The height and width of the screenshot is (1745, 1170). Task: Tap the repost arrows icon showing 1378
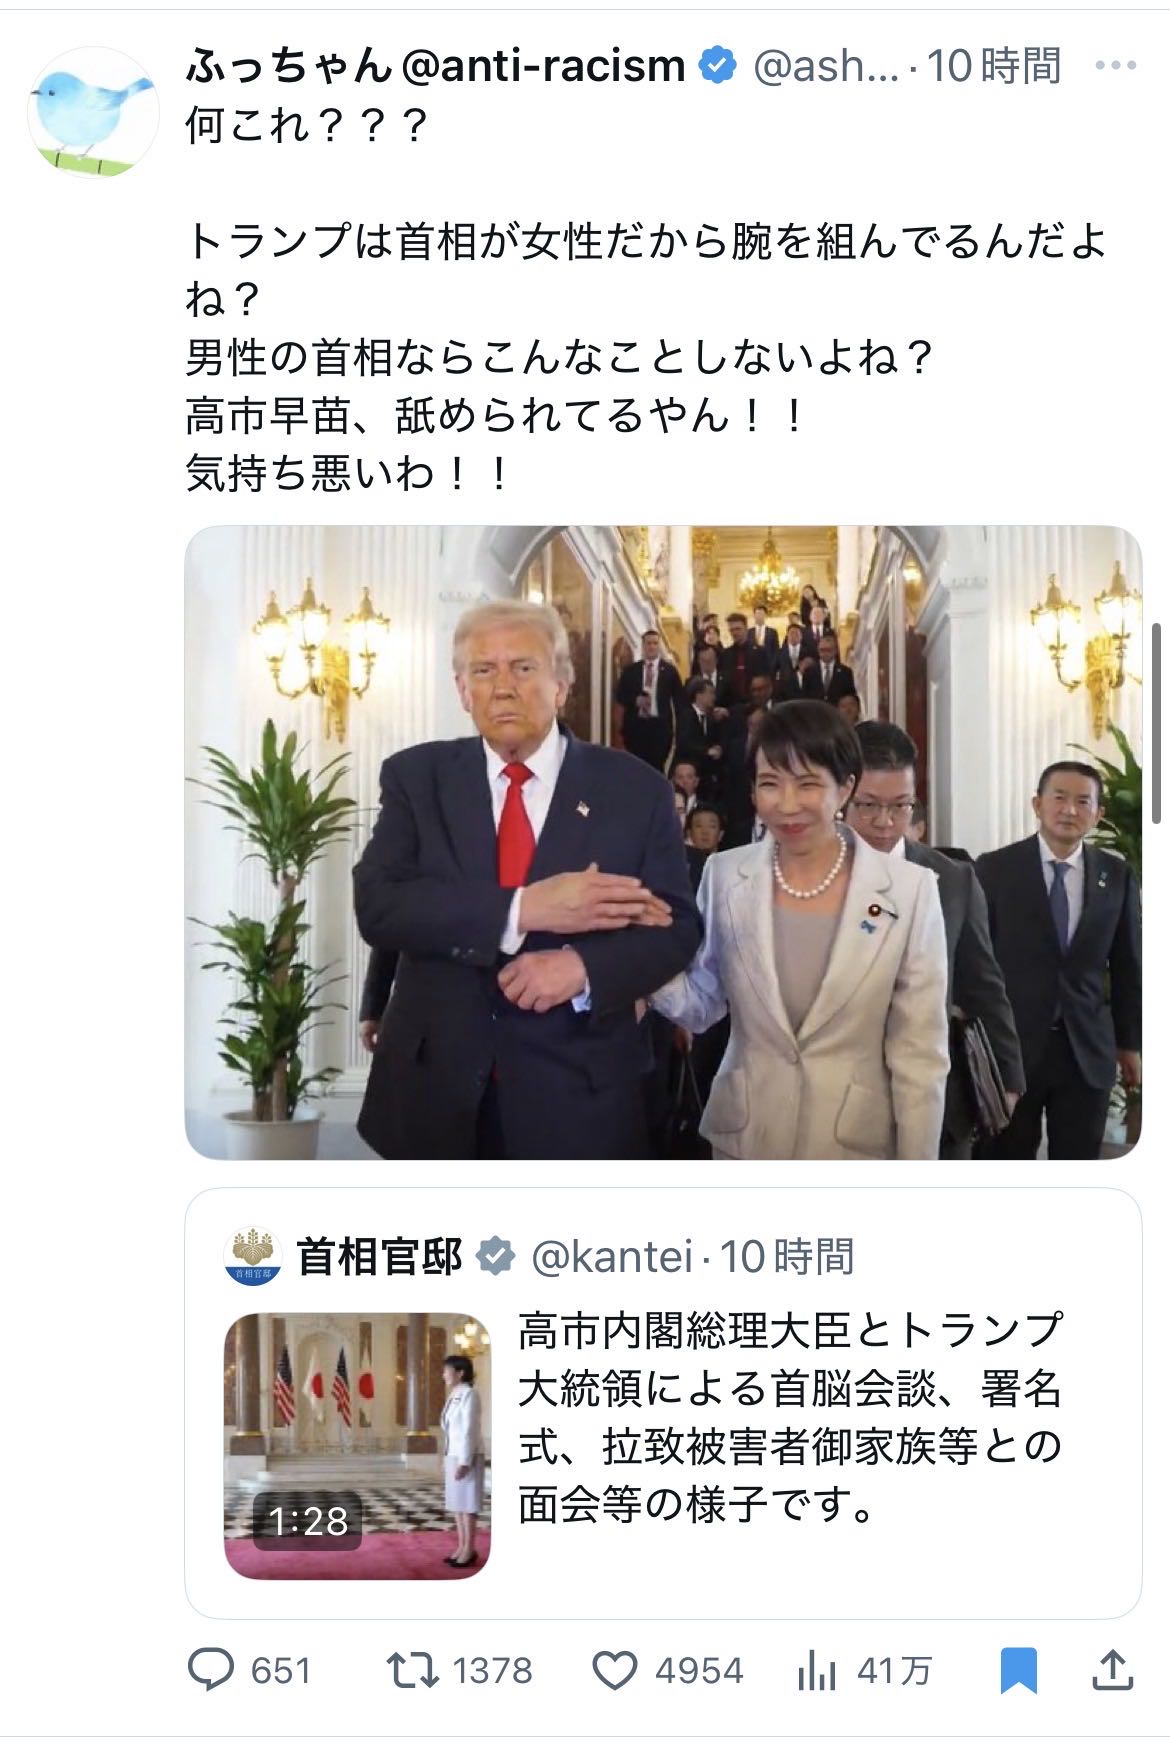(412, 1669)
